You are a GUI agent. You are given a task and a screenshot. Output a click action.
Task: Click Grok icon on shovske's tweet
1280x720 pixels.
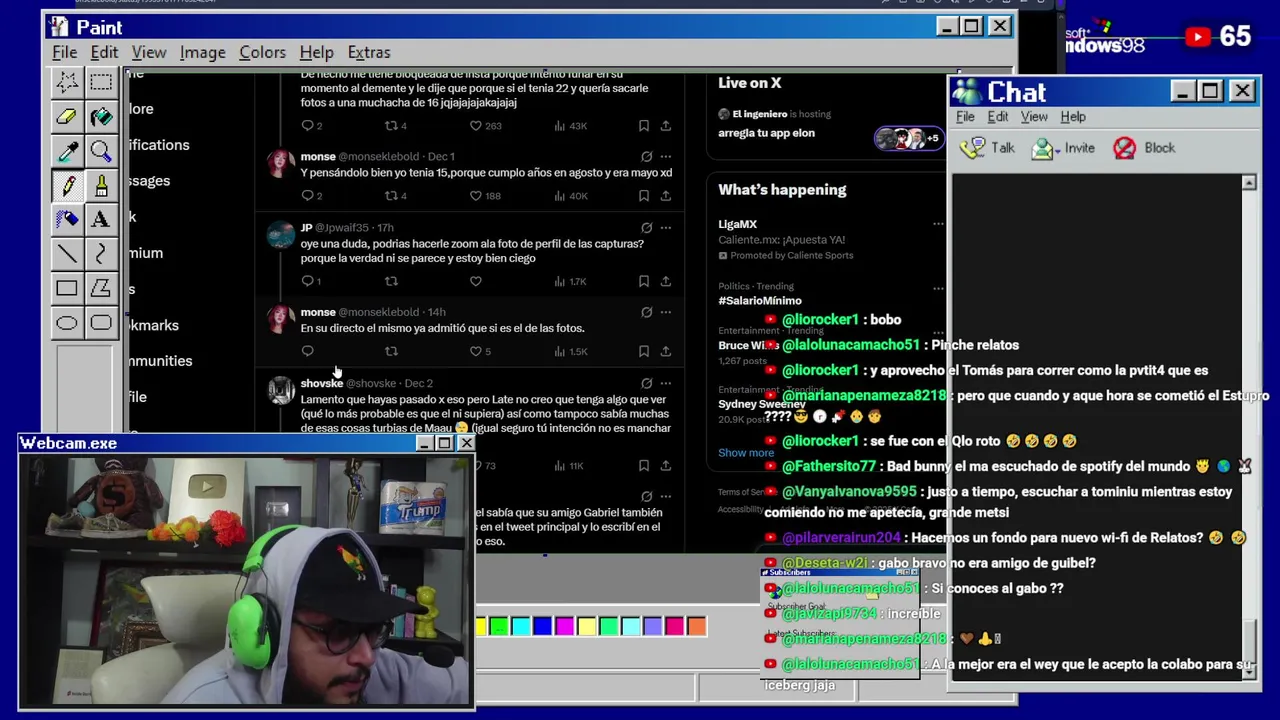[x=646, y=383]
